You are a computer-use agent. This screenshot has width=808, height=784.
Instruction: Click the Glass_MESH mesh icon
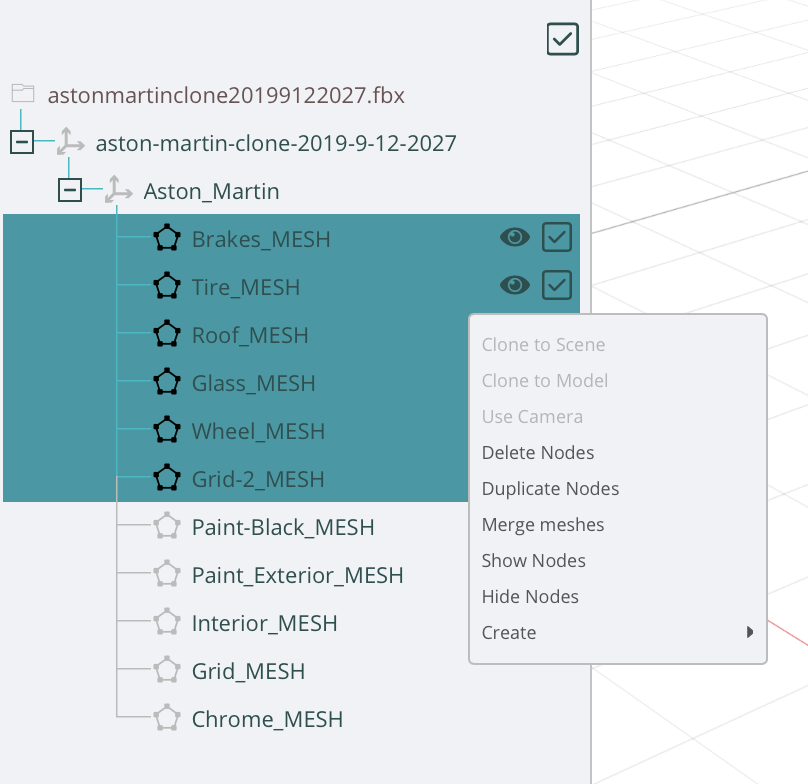[x=166, y=383]
